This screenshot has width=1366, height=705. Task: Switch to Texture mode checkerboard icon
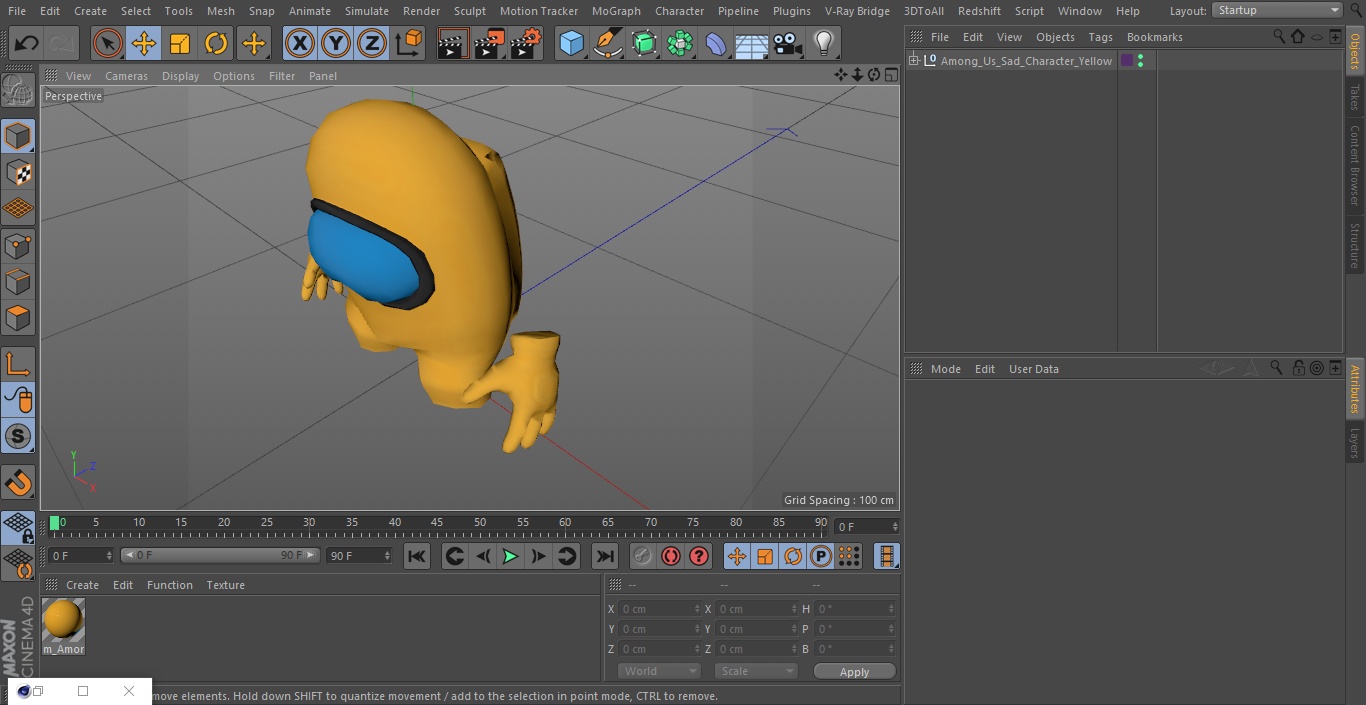[18, 172]
